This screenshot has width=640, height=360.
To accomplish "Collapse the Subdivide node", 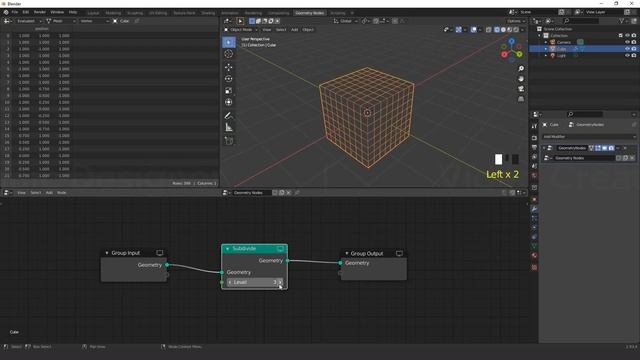I will pyautogui.click(x=227, y=249).
